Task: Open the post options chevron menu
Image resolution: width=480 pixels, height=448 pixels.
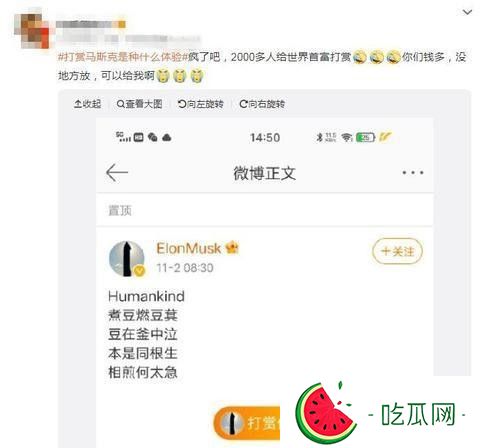Action: (467, 13)
